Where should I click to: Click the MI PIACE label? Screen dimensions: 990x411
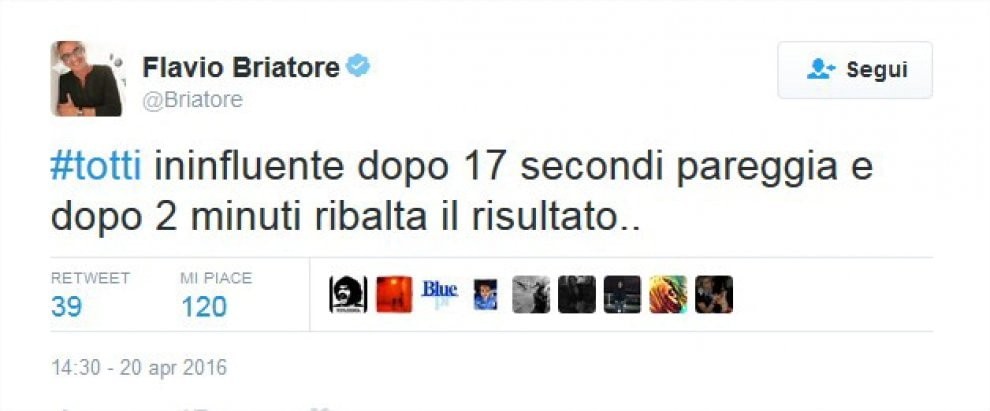click(x=216, y=278)
